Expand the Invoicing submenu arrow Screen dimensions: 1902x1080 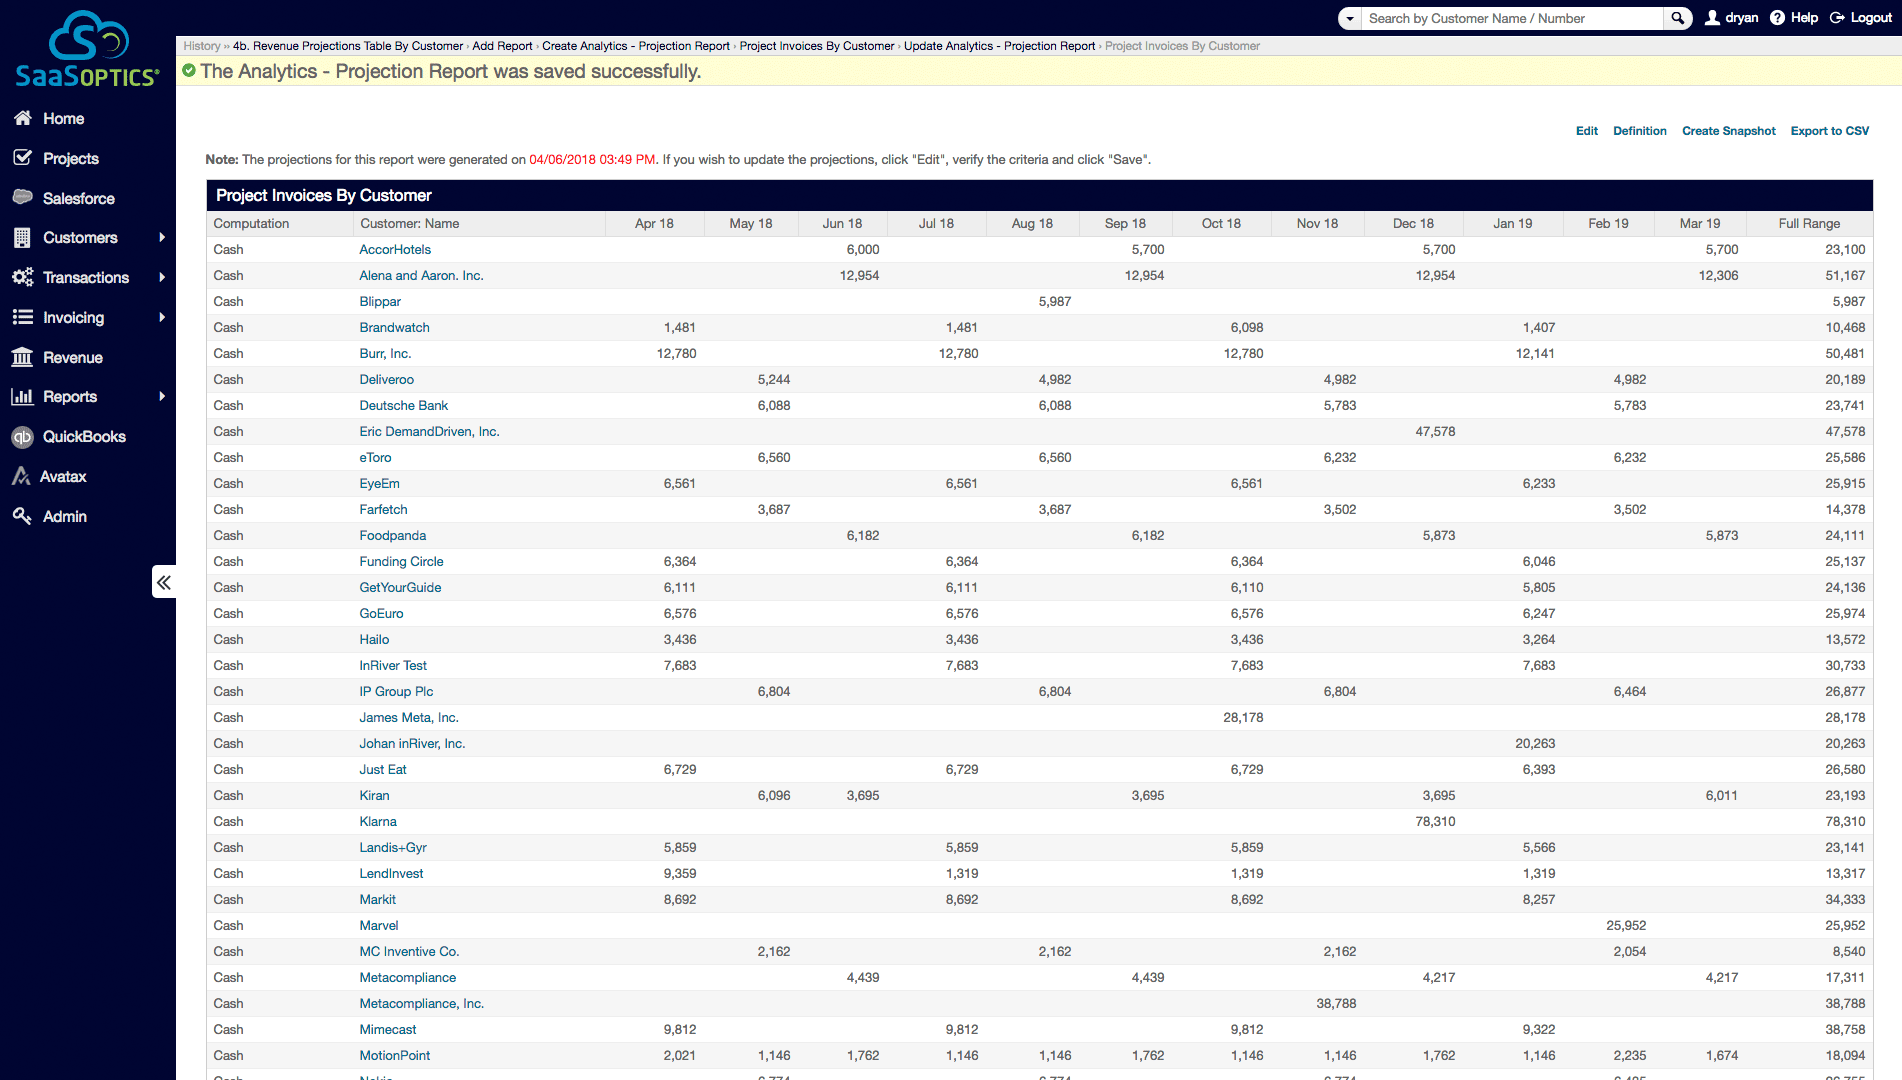pos(161,317)
